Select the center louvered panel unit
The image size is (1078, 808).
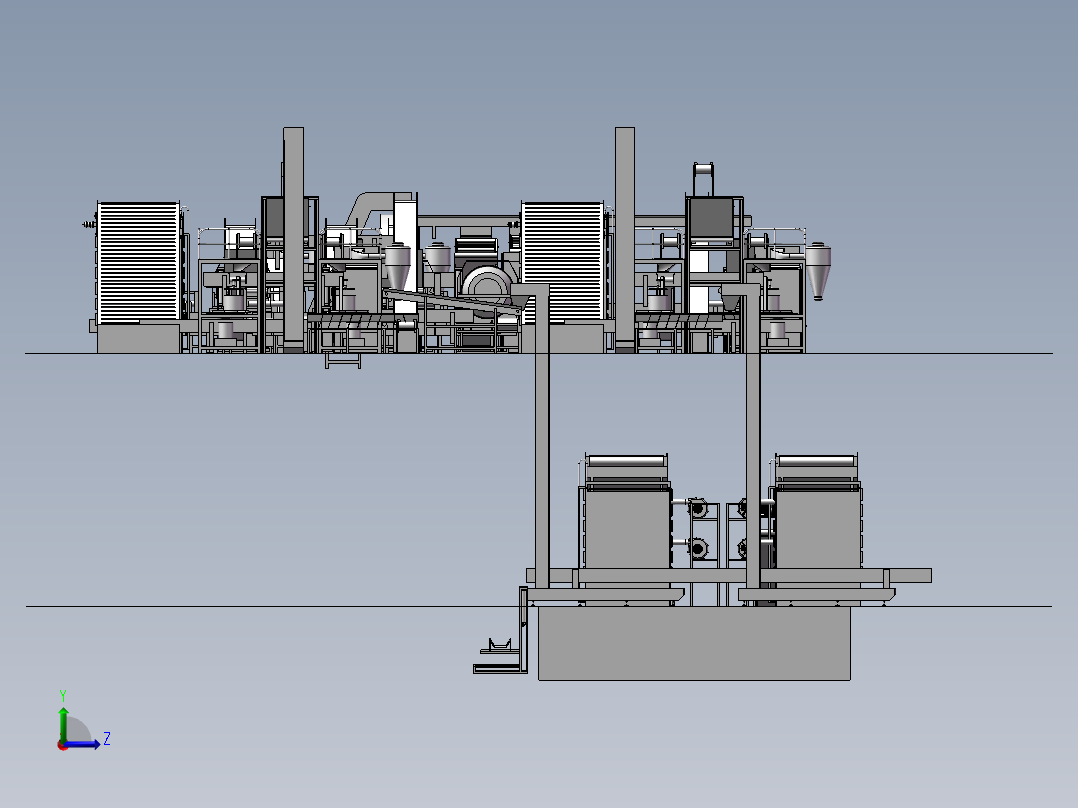pyautogui.click(x=562, y=261)
